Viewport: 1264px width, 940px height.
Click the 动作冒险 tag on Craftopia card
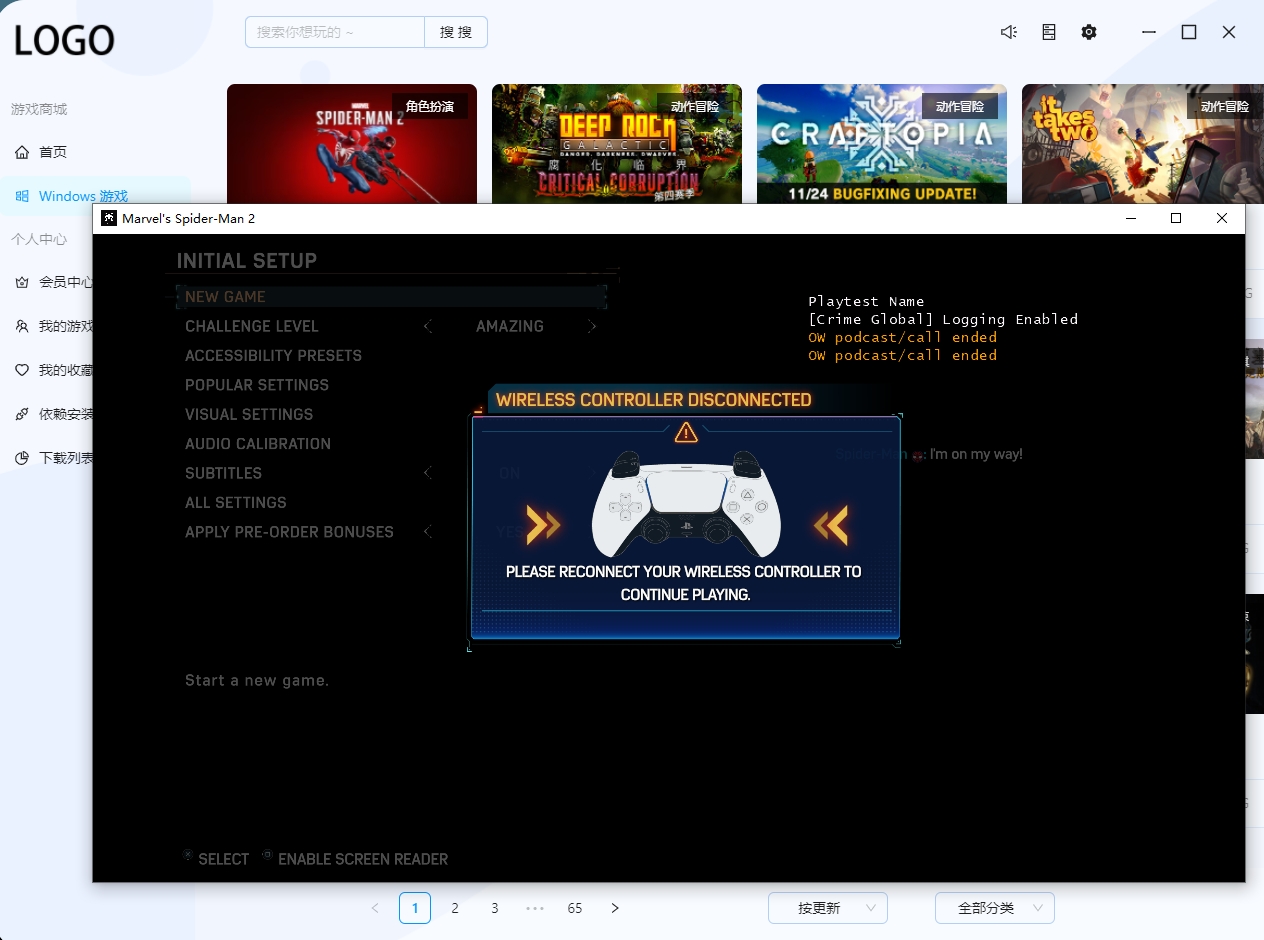click(x=960, y=106)
